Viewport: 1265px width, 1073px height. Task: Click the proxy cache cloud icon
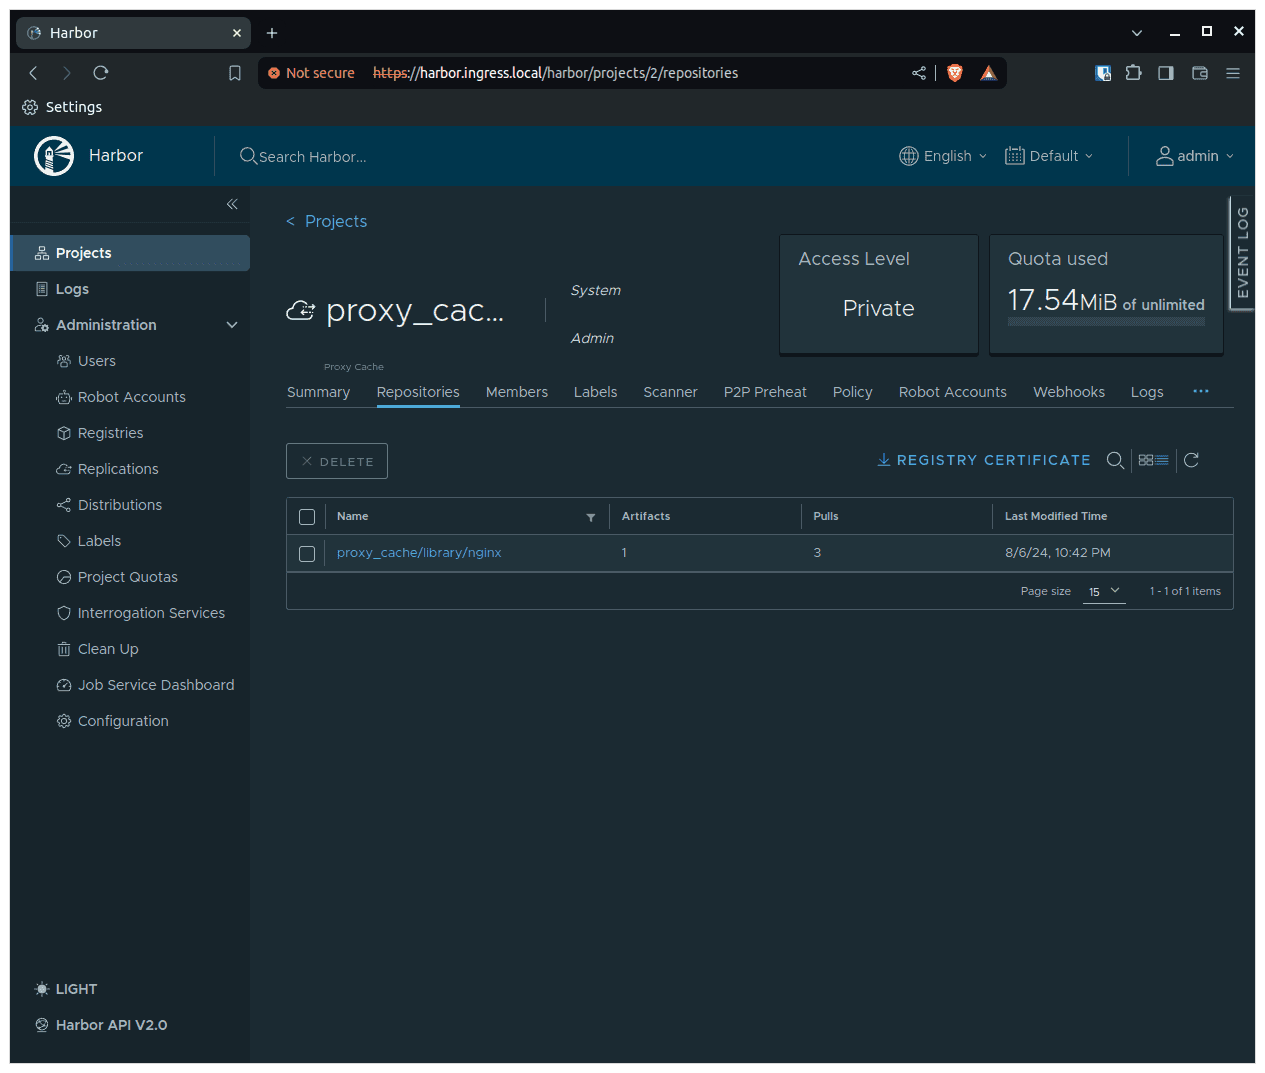[x=301, y=311]
